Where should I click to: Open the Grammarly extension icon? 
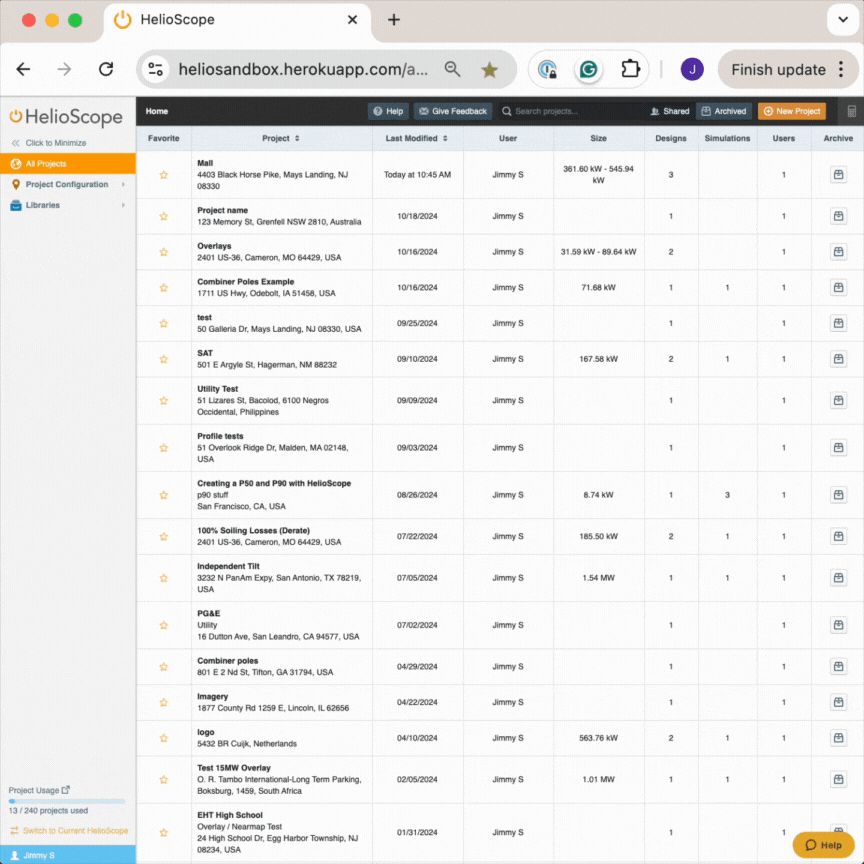(588, 69)
